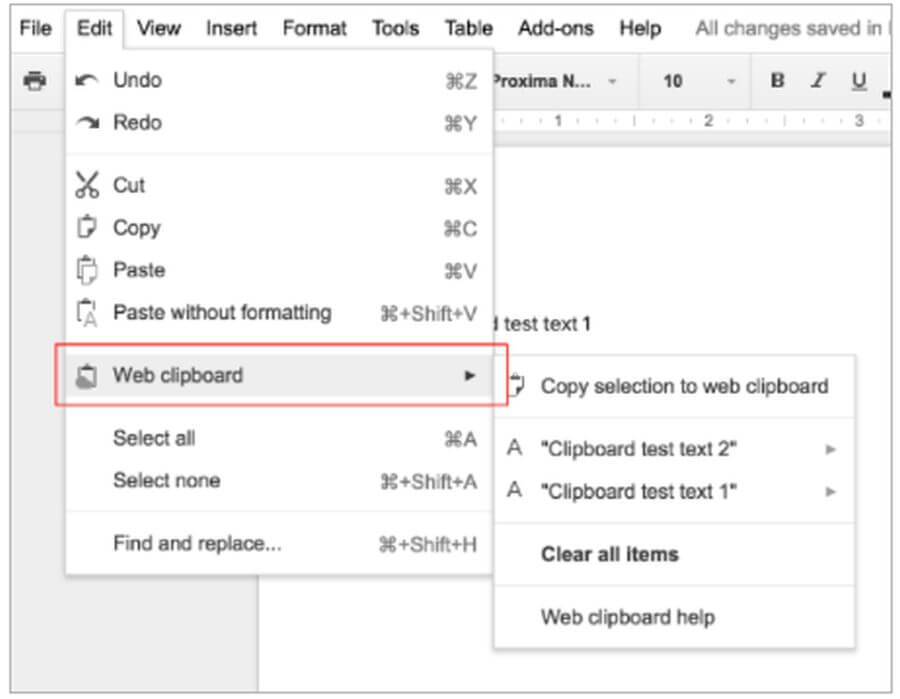This screenshot has height=699, width=900.
Task: Click the Undo arrow icon in the Edit menu
Action: point(87,80)
